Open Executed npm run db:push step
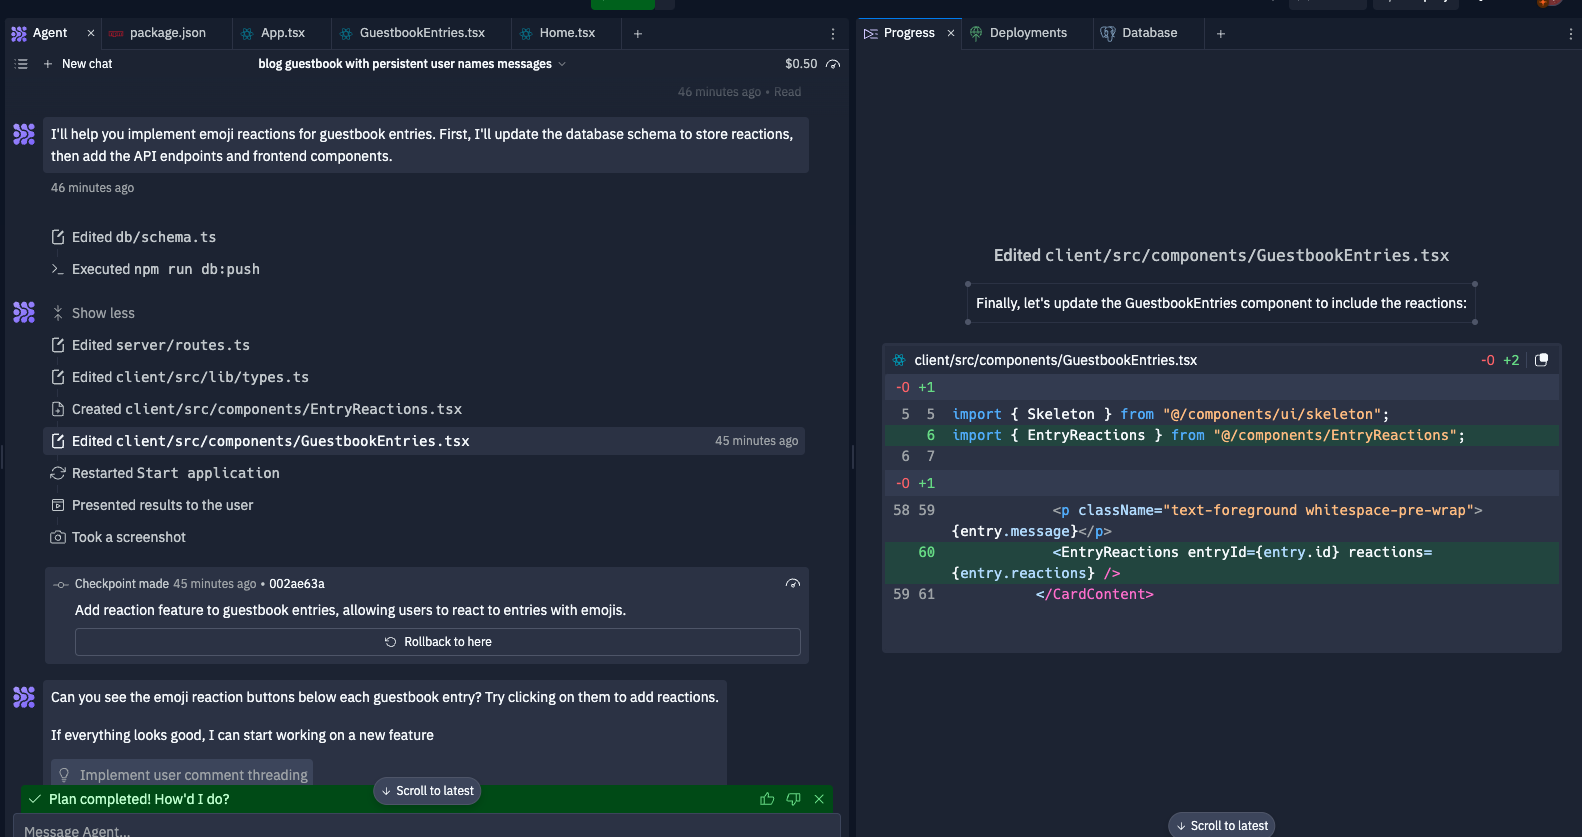The height and width of the screenshot is (837, 1582). coord(156,269)
